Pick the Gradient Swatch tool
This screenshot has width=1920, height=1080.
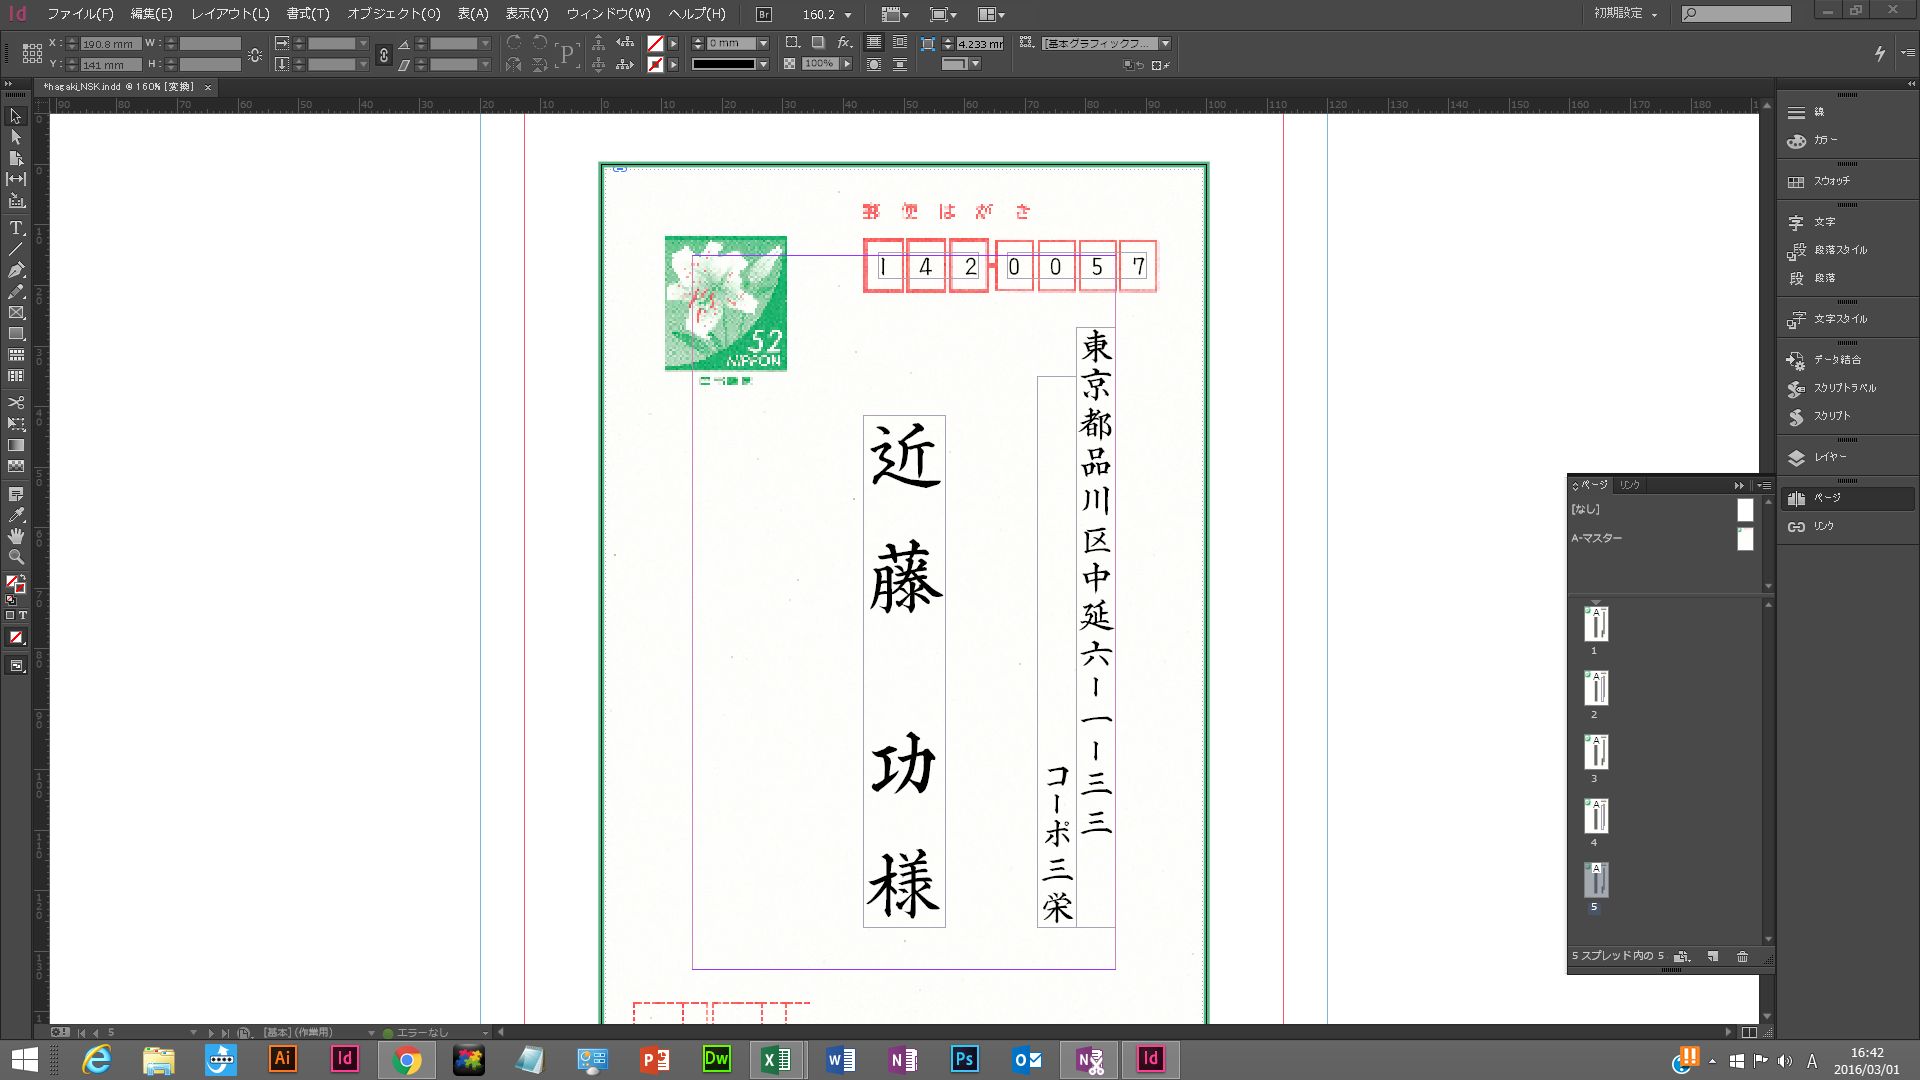click(16, 445)
